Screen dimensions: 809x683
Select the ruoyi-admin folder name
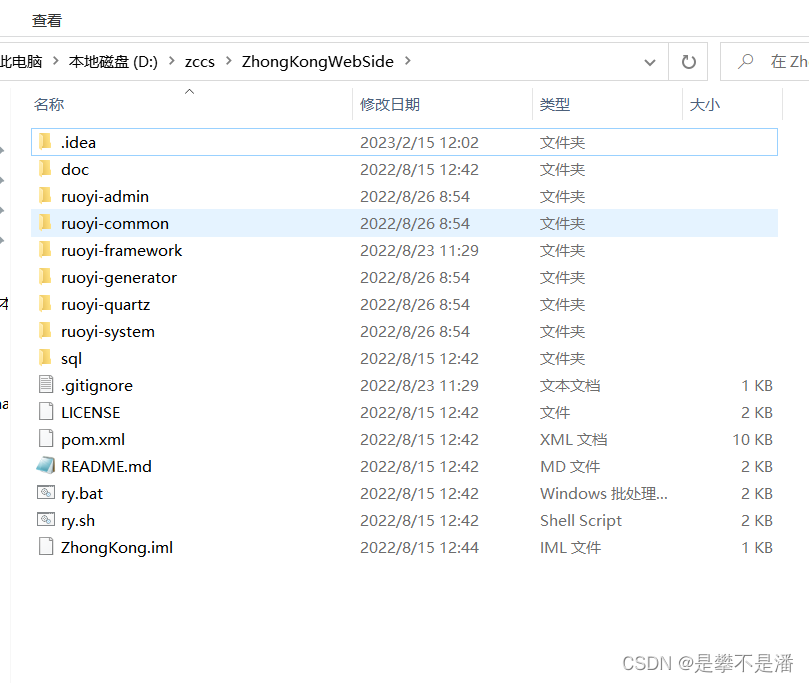click(105, 197)
